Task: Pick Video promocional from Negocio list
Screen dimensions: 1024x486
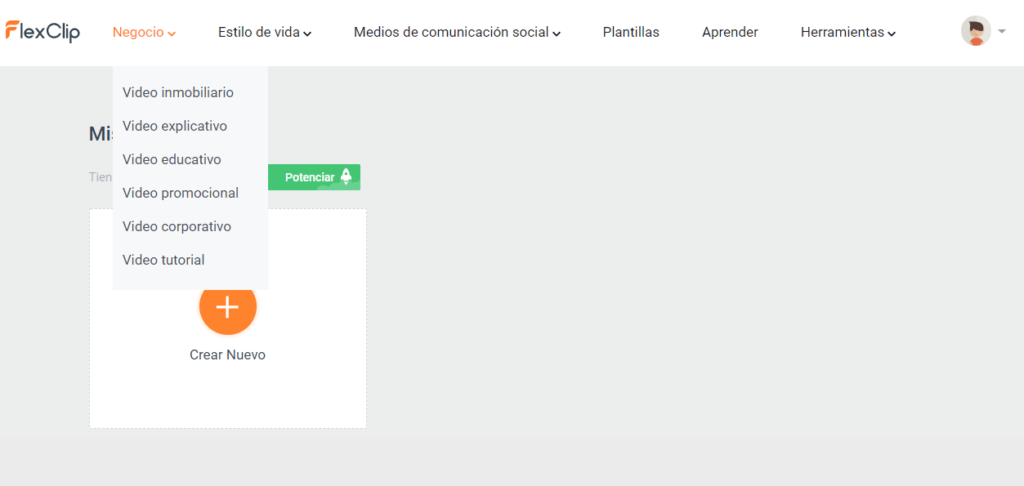Action: pos(180,193)
